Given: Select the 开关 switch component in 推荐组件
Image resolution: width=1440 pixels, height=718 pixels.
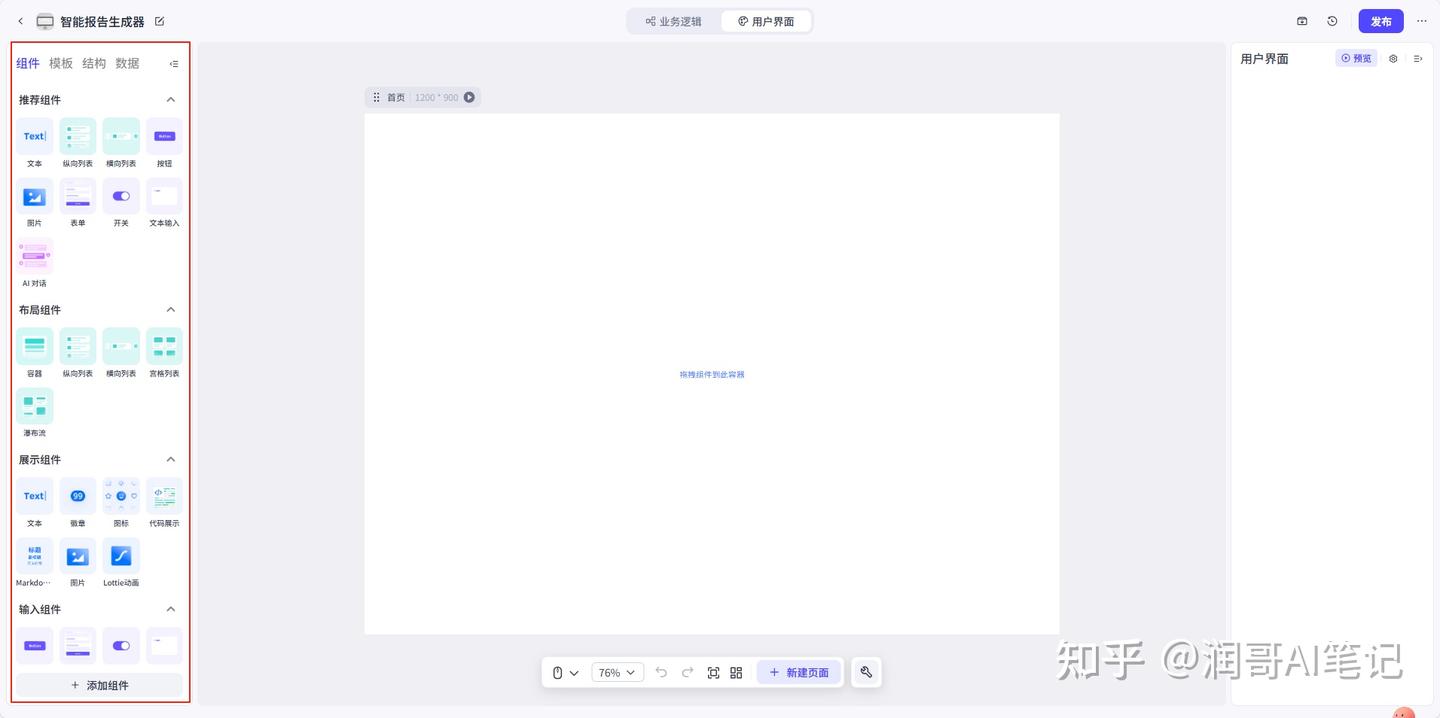Looking at the screenshot, I should click(121, 196).
